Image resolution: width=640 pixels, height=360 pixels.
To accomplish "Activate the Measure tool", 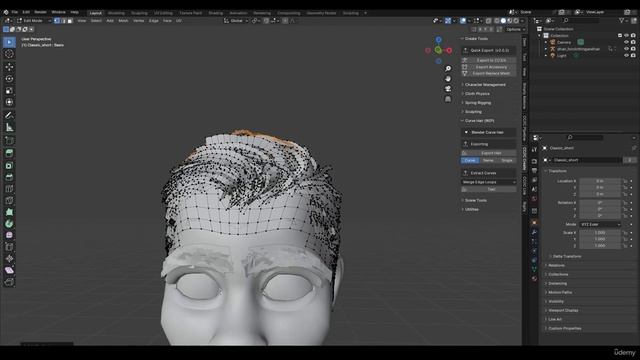I will tap(9, 128).
